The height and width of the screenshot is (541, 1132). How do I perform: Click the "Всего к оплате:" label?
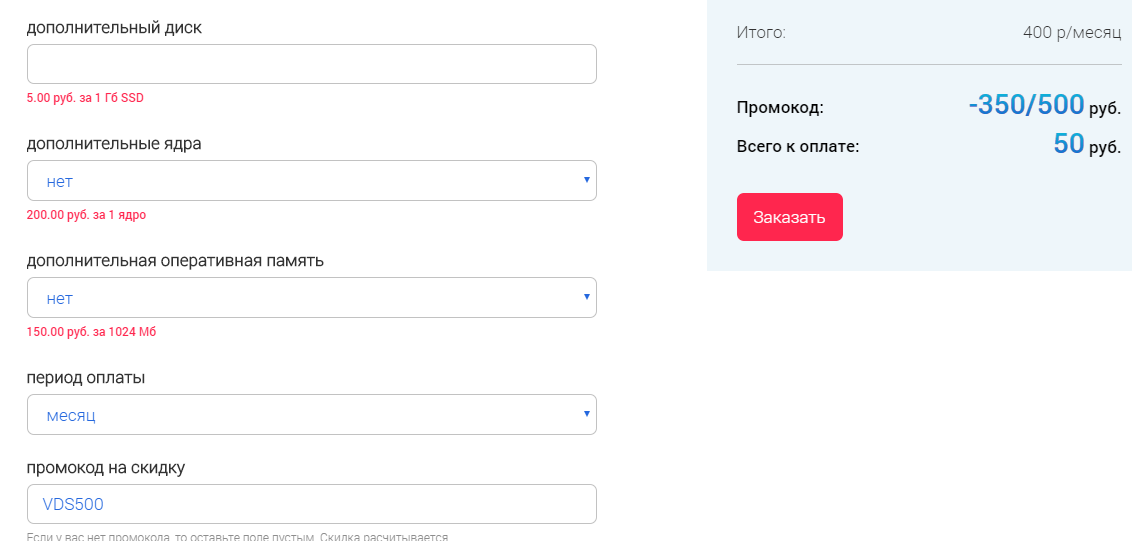click(798, 147)
